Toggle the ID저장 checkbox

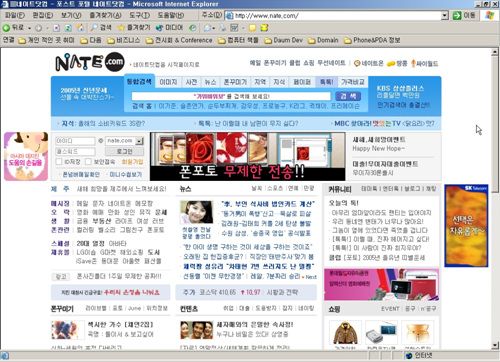click(59, 162)
